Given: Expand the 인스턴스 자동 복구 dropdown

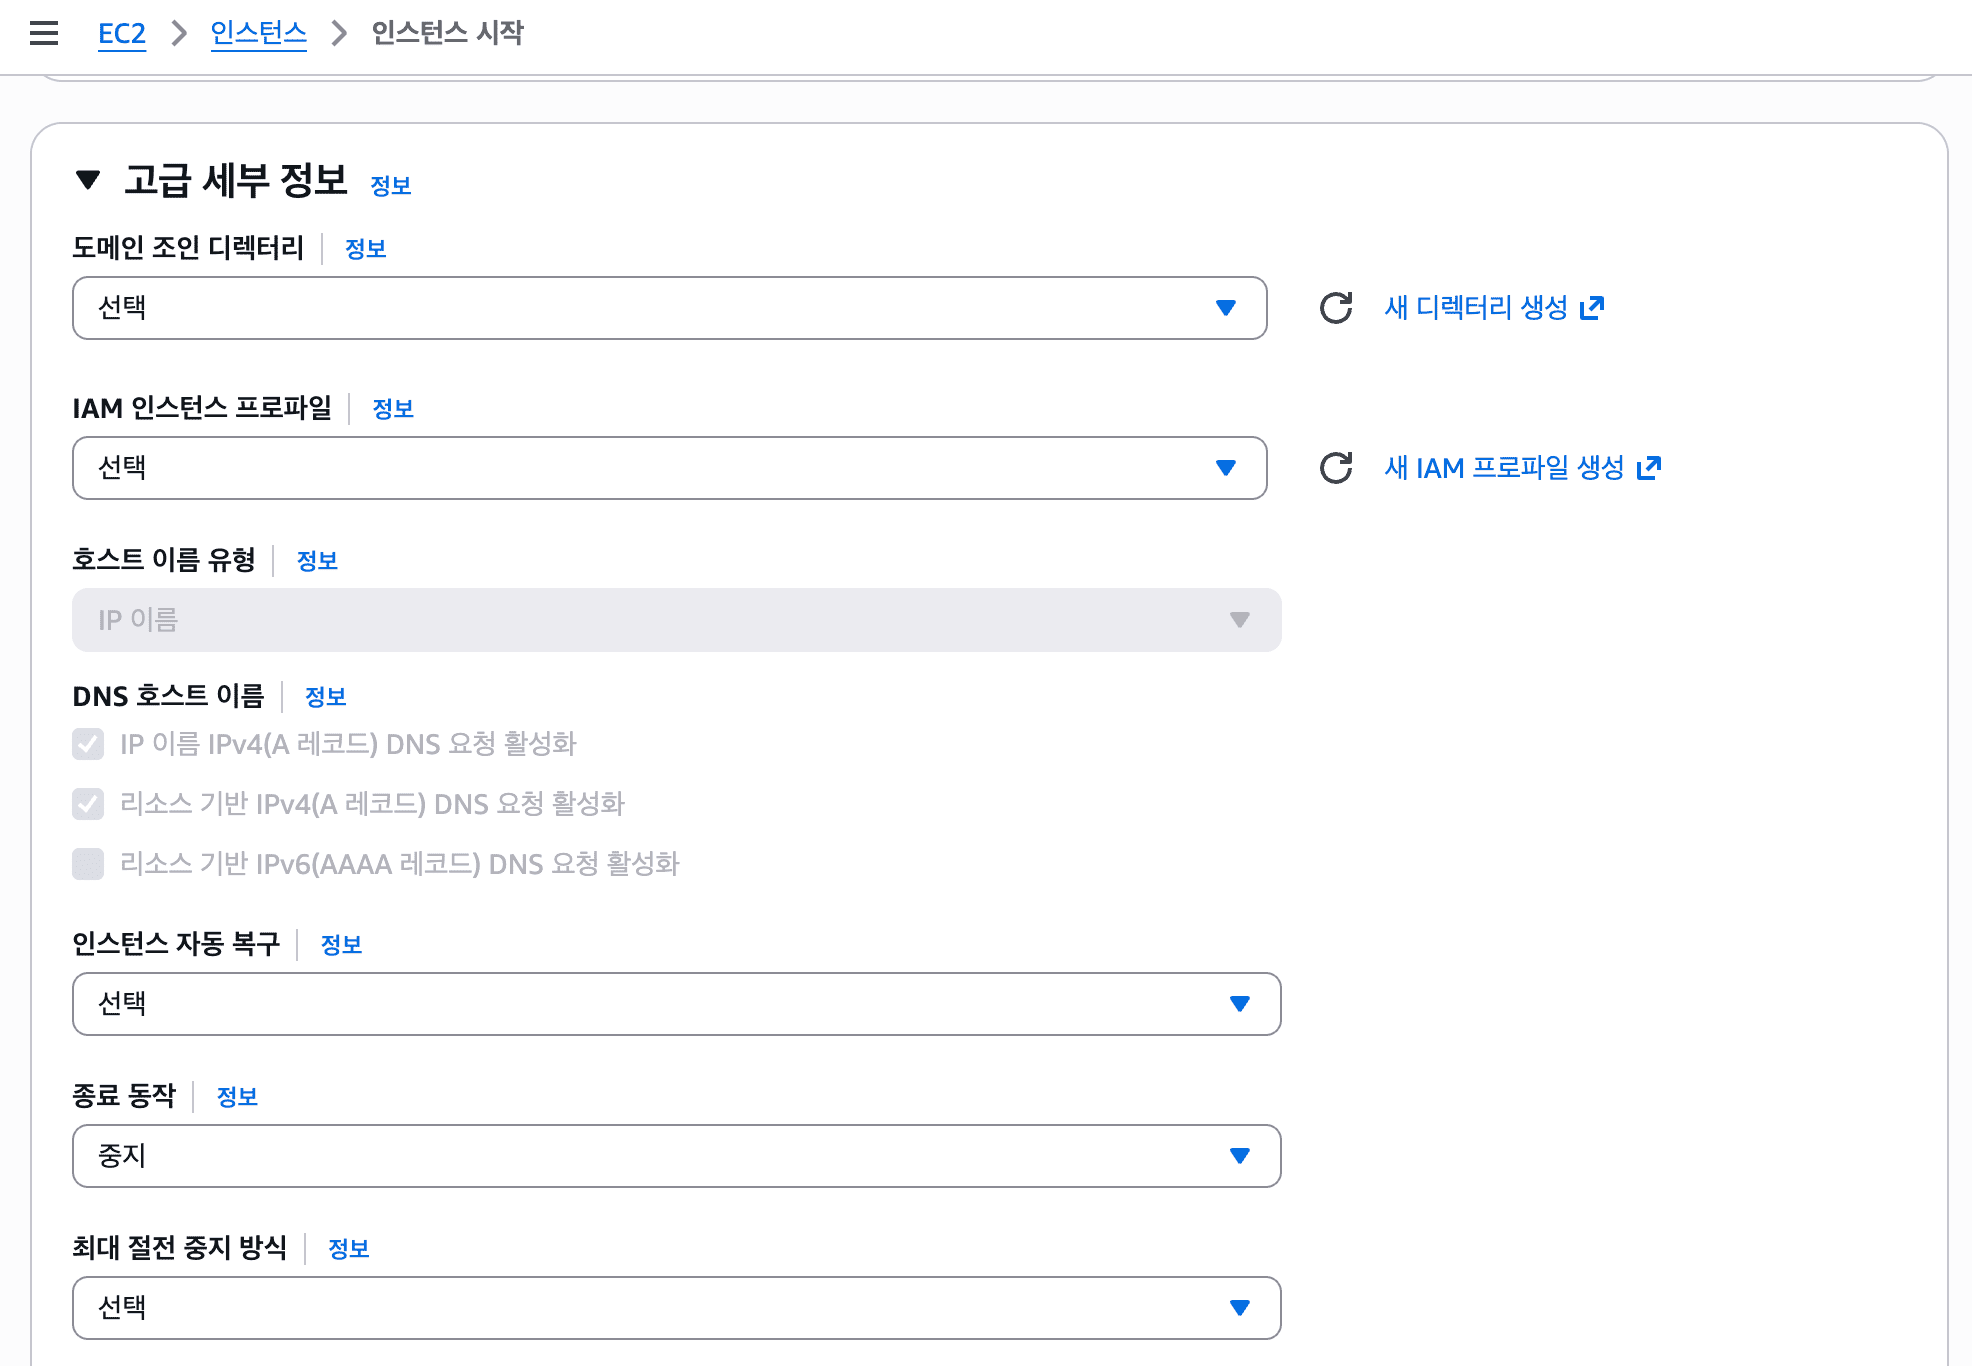Looking at the screenshot, I should point(676,1004).
